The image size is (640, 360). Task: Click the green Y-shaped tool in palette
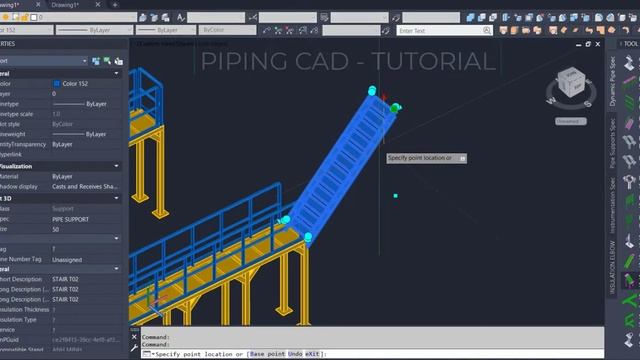pos(629,300)
